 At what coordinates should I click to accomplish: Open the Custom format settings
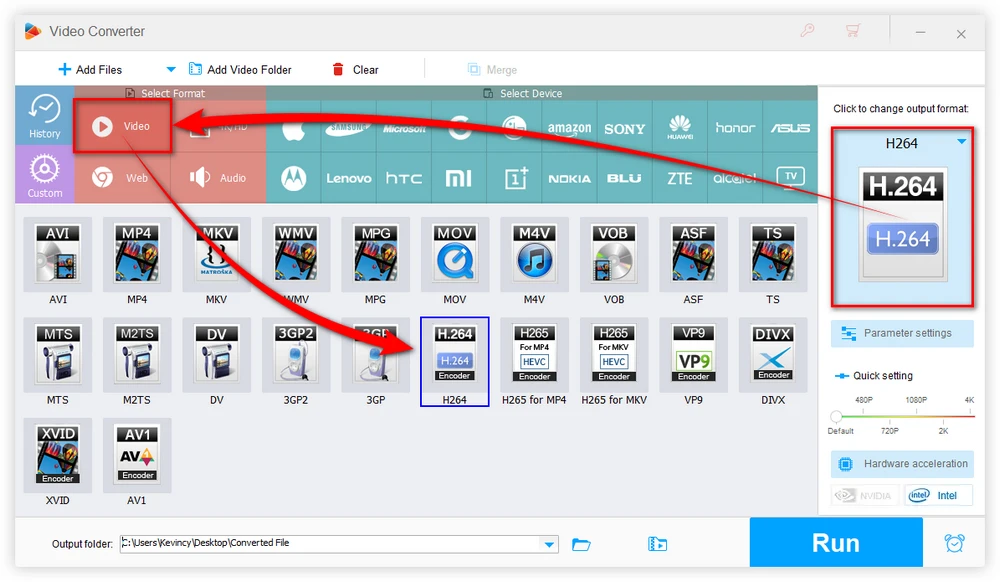click(x=45, y=175)
